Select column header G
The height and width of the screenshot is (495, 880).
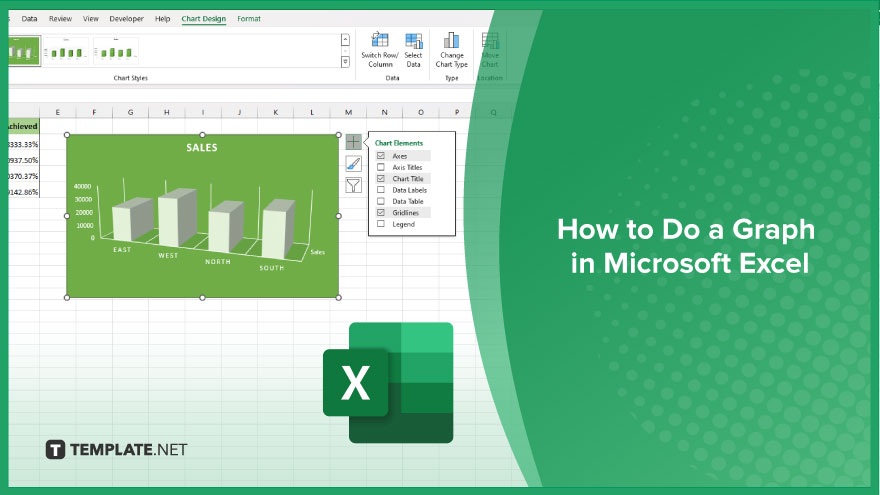130,112
